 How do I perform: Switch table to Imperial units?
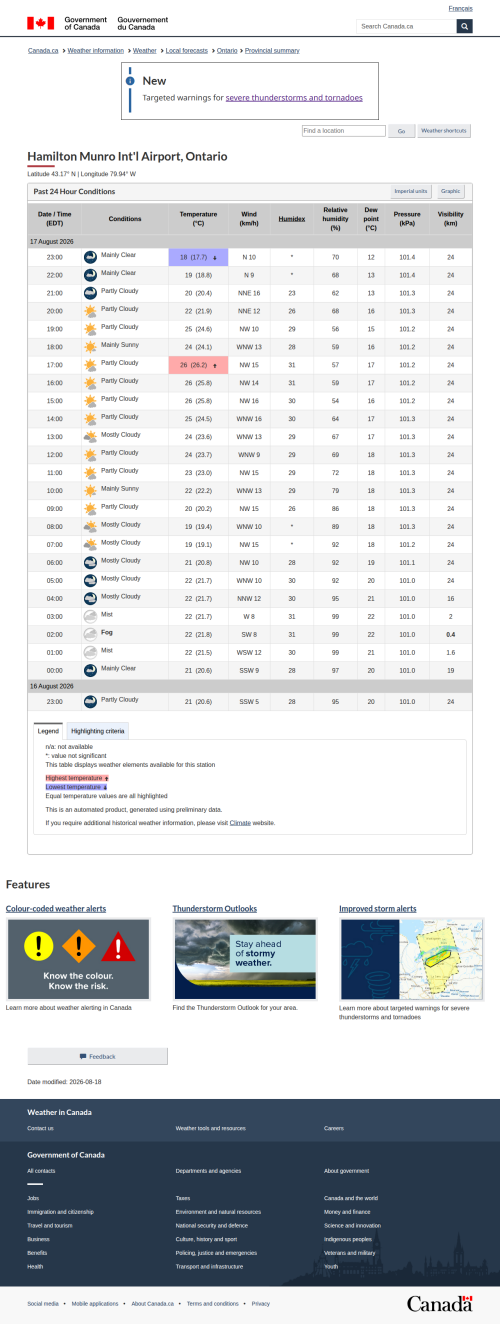pyautogui.click(x=411, y=191)
